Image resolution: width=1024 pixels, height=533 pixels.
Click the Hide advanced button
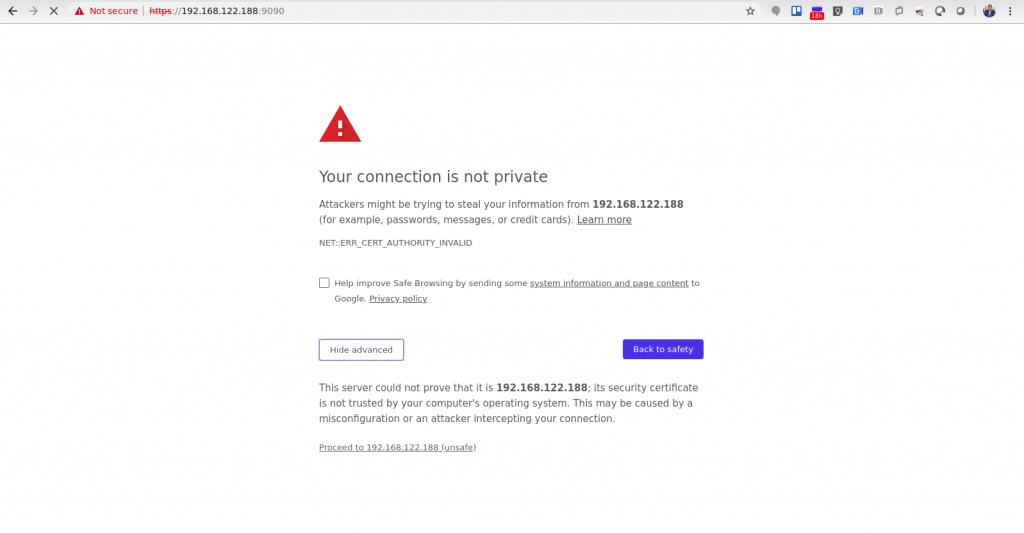[x=361, y=350]
